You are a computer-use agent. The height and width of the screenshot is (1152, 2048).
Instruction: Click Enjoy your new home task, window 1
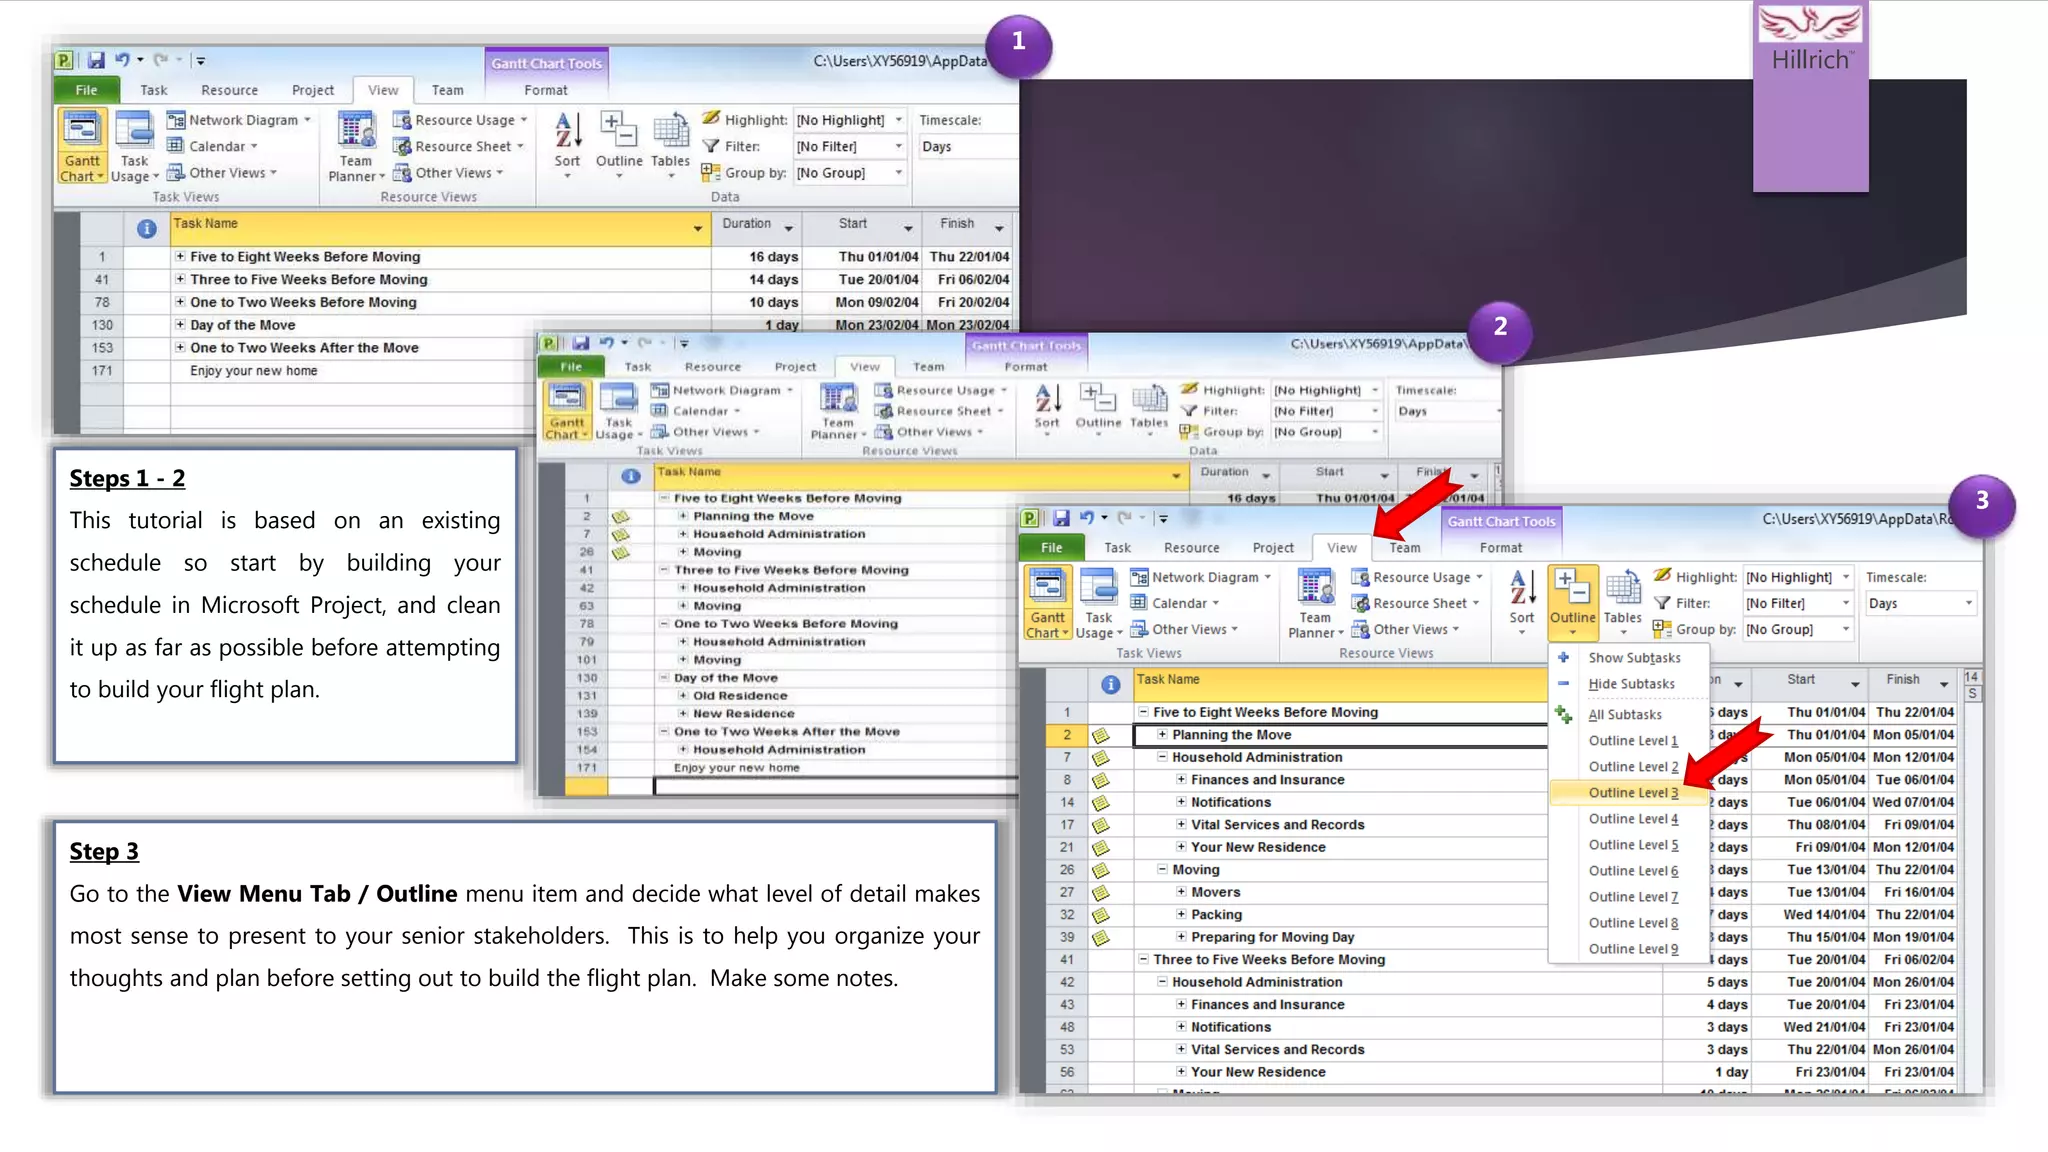coord(253,371)
